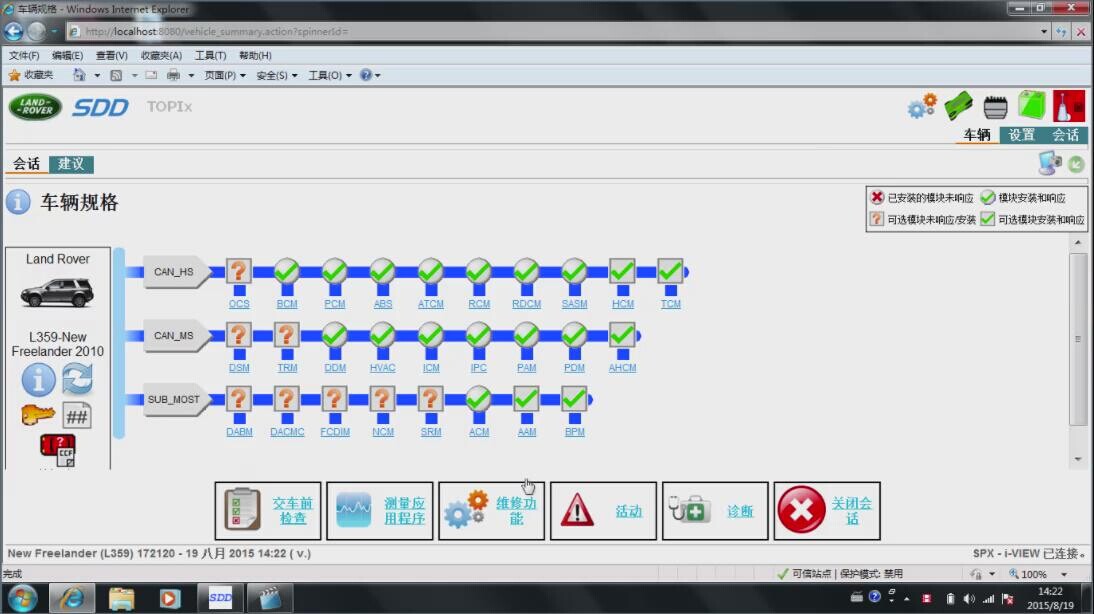Expand the address bar history dropdown
The height and width of the screenshot is (614, 1094).
tap(1044, 31)
